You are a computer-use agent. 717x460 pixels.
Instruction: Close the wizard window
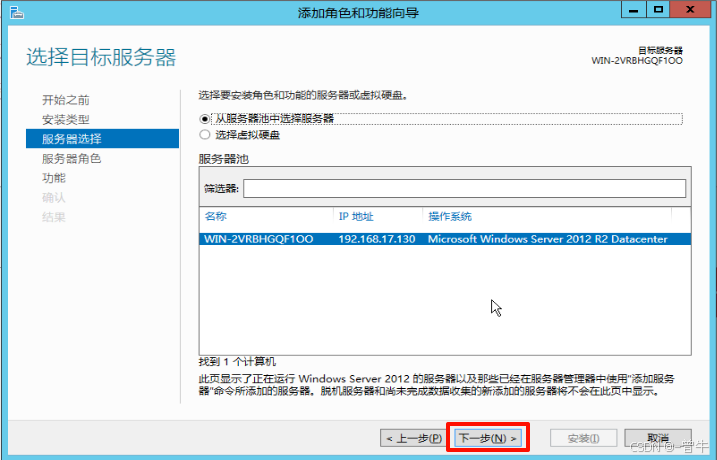pyautogui.click(x=690, y=10)
